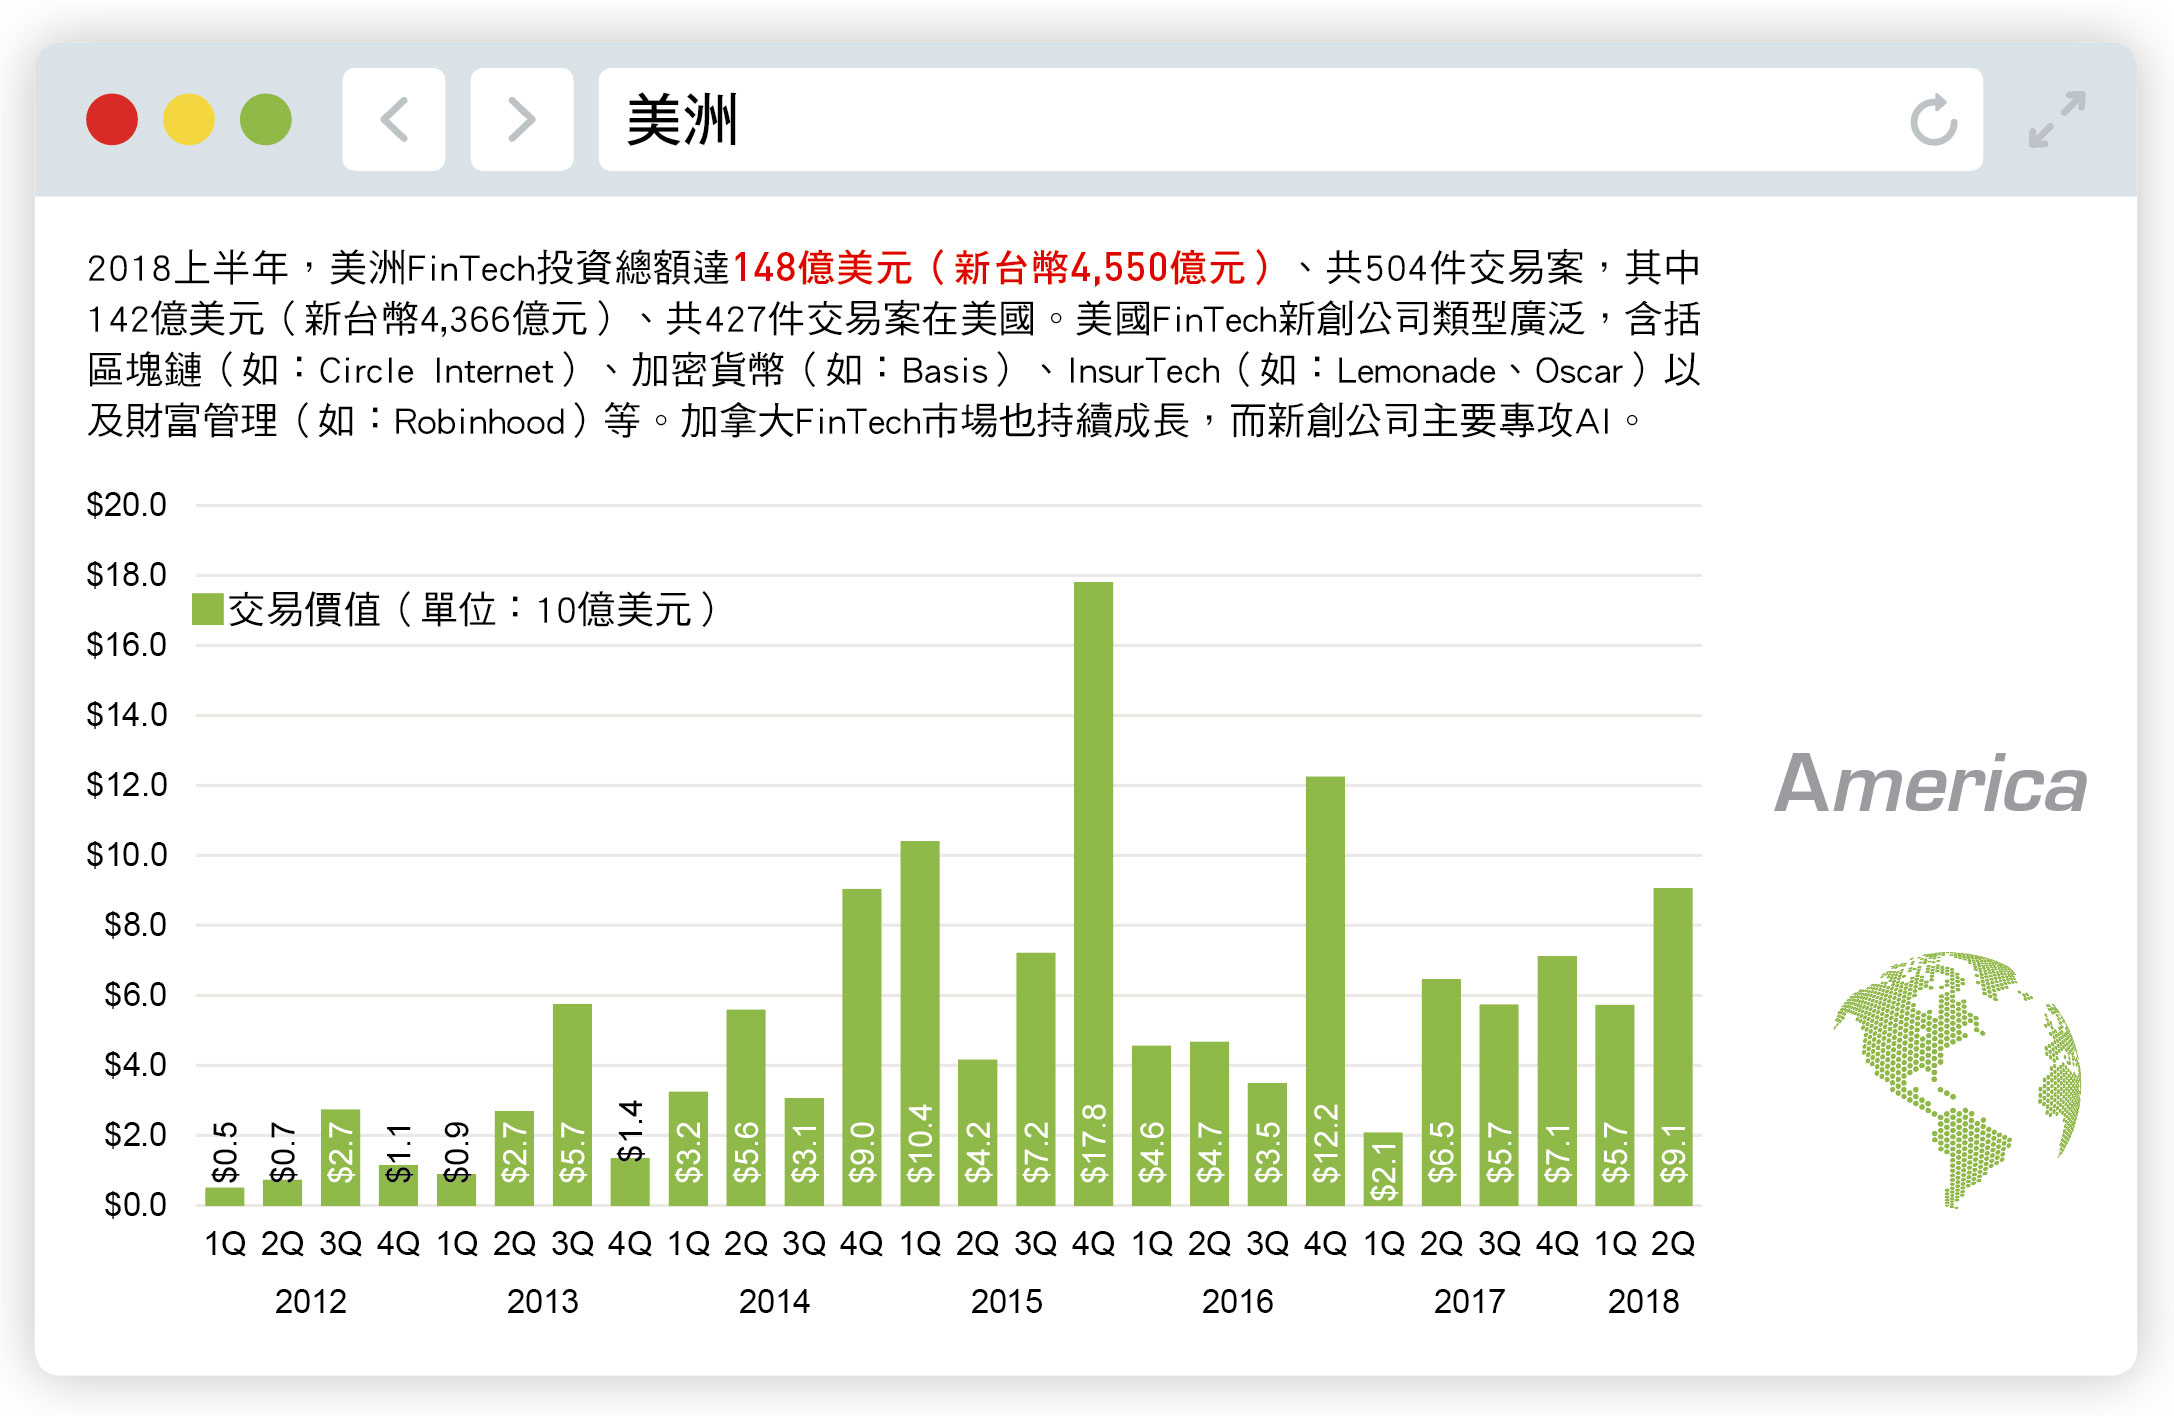Click the 2018 year axis label
This screenshot has height=1416, width=2174.
click(x=1644, y=1301)
